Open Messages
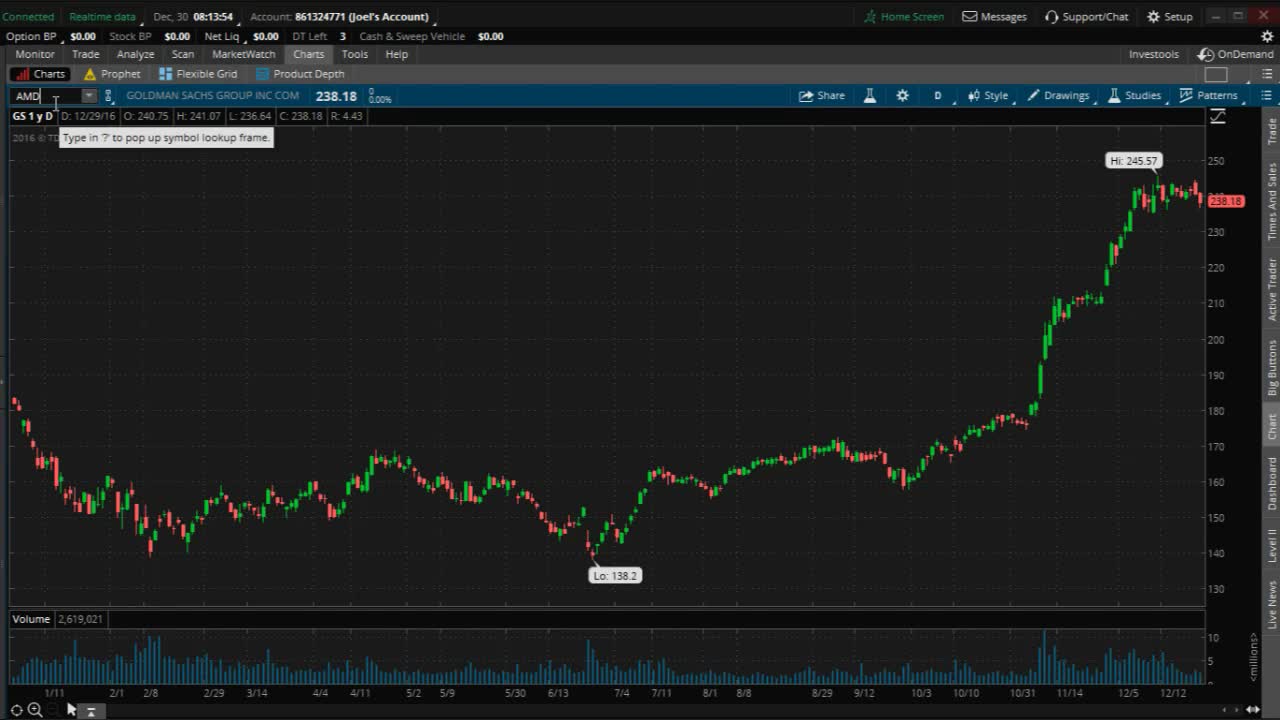Image resolution: width=1280 pixels, height=720 pixels. [995, 17]
